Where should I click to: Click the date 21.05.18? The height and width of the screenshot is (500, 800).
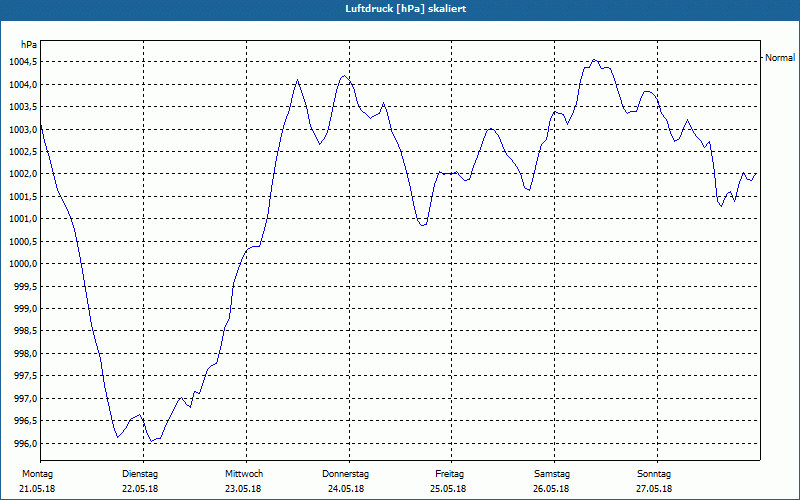(37, 489)
